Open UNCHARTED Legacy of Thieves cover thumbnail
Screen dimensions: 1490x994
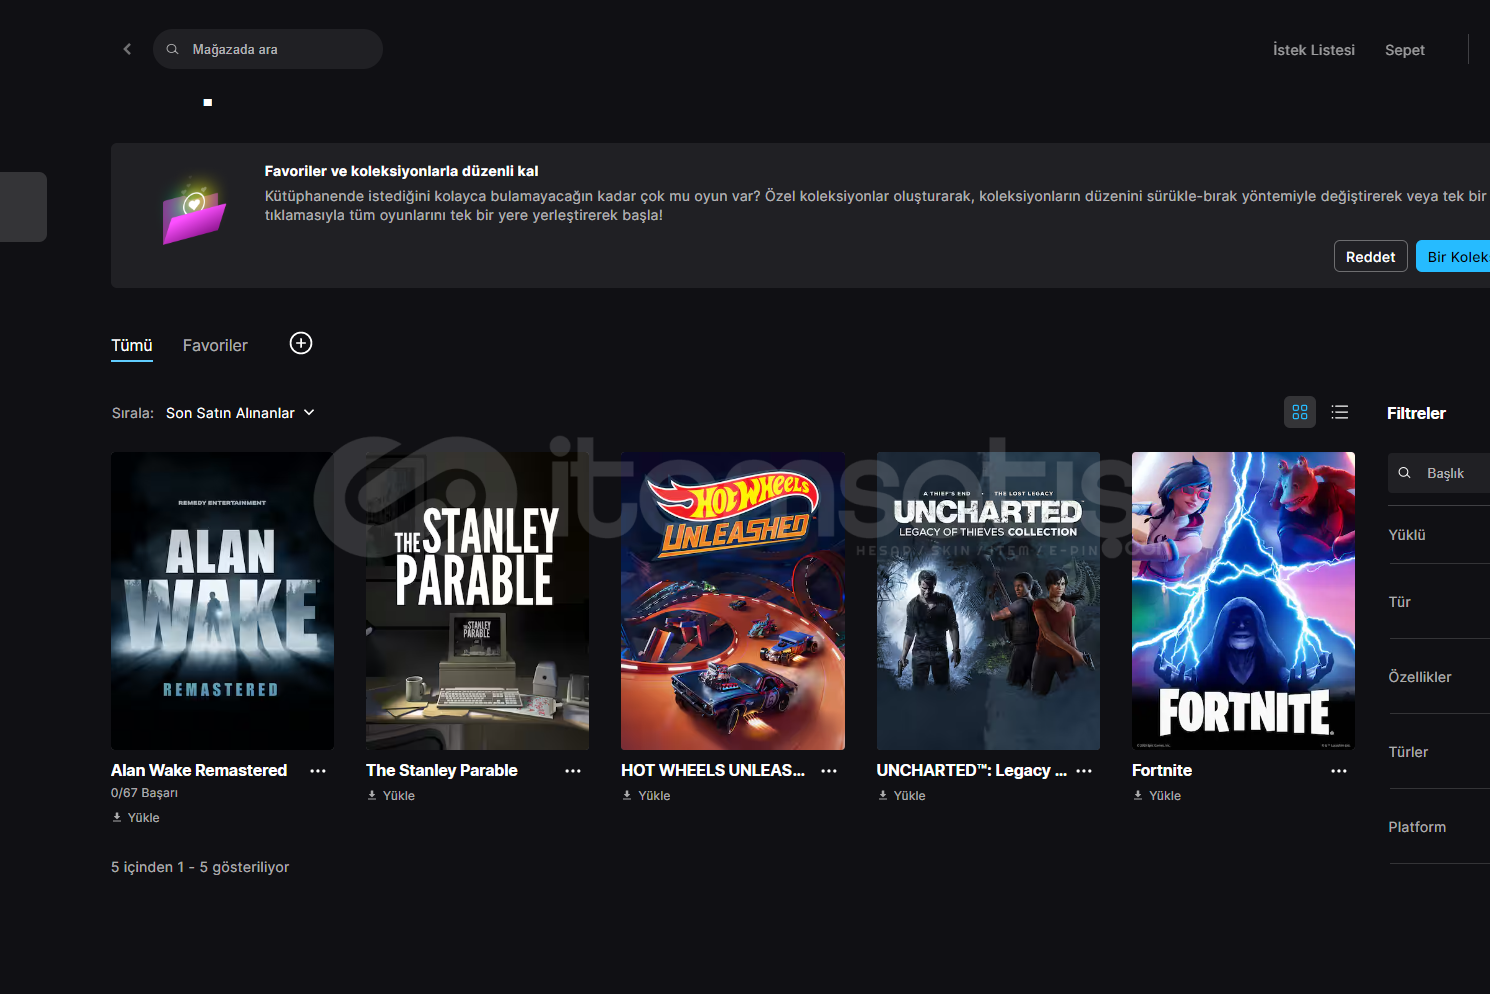(988, 601)
